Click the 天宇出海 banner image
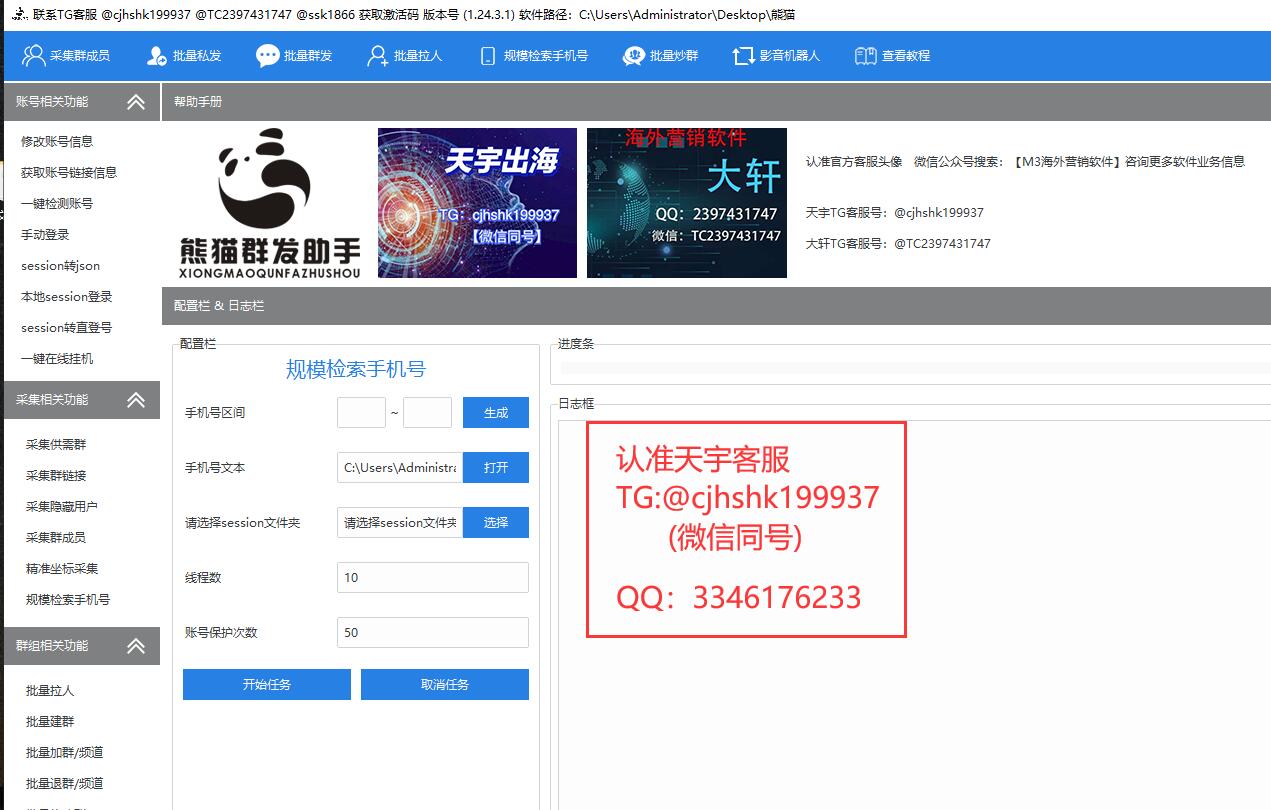Viewport: 1271px width, 810px height. pos(477,203)
